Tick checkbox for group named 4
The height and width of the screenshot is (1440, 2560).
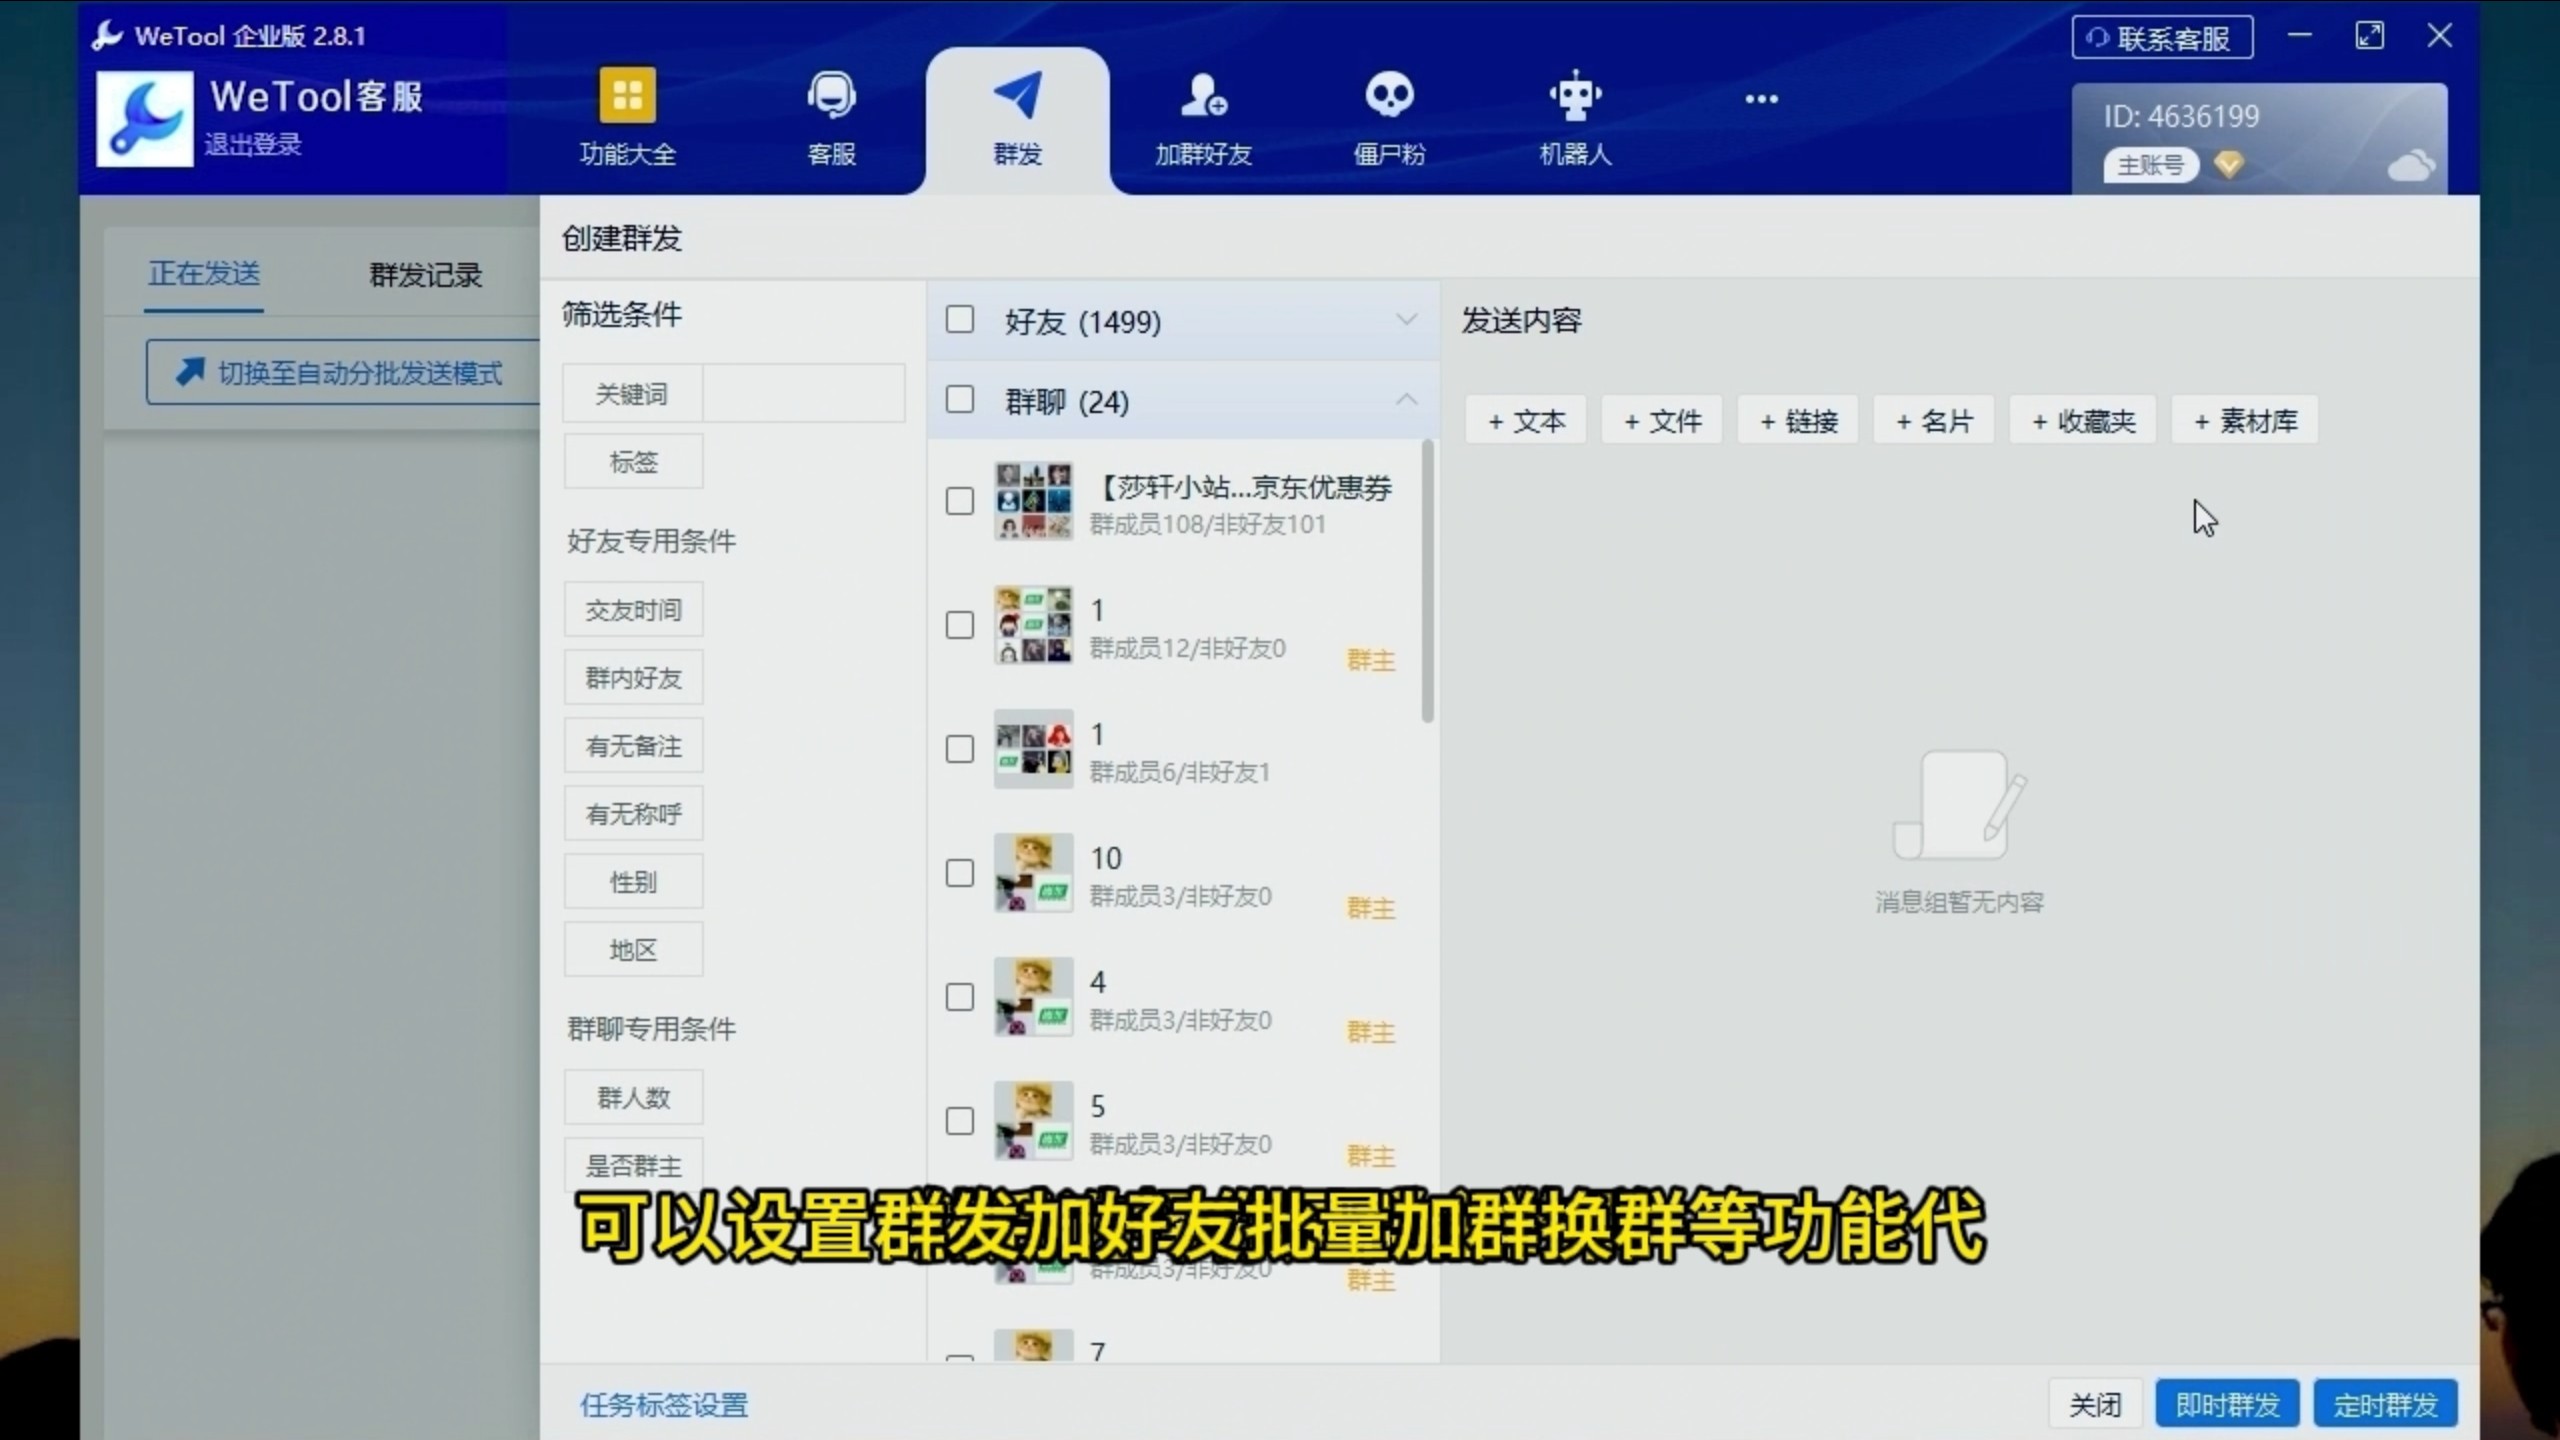[x=960, y=997]
